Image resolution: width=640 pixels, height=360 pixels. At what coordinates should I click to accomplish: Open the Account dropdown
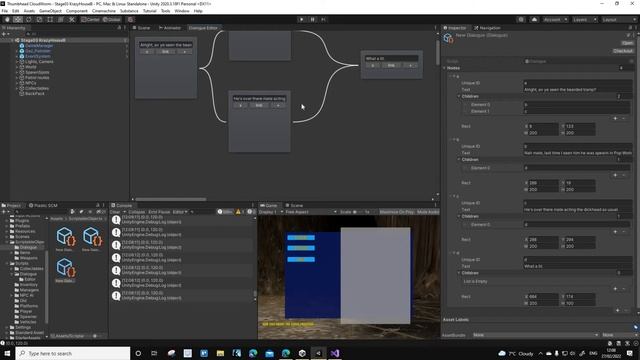point(555,19)
